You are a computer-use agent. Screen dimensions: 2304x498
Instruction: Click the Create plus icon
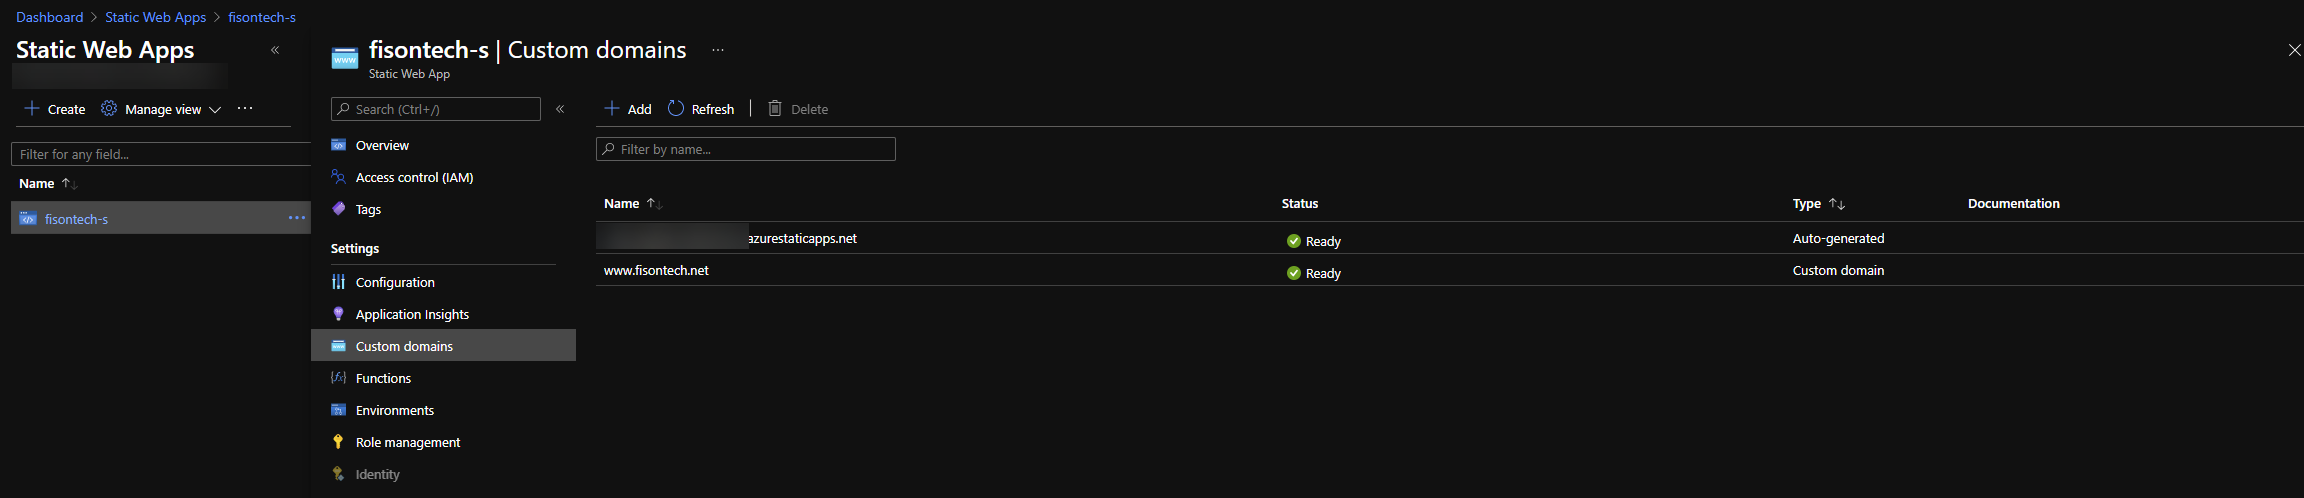click(32, 108)
